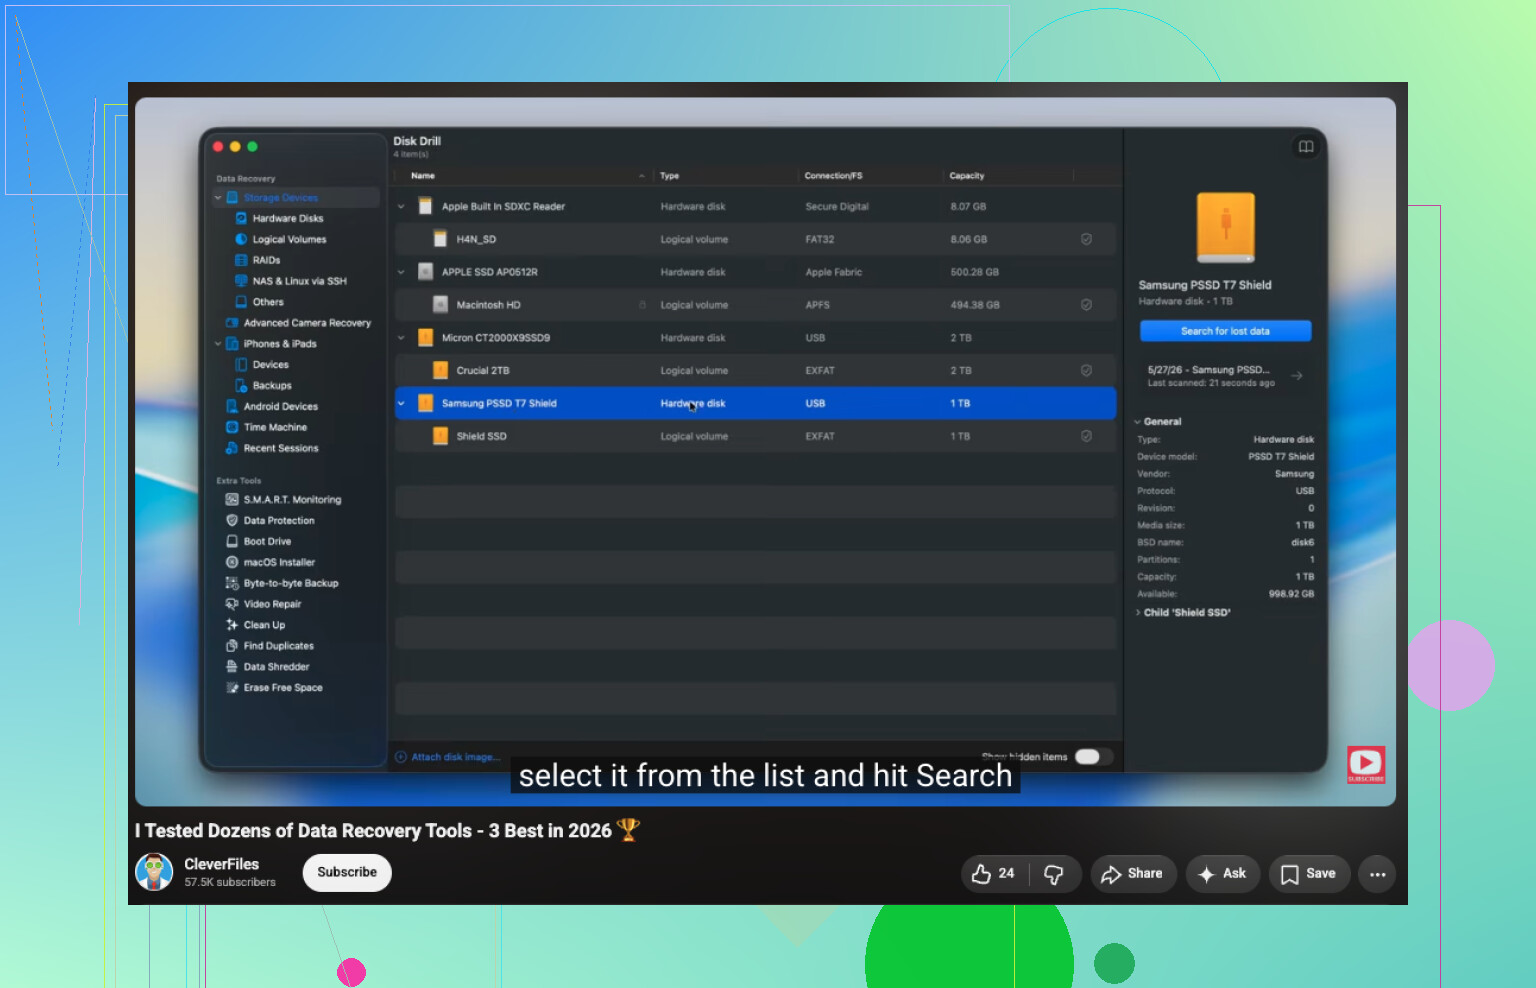Image resolution: width=1536 pixels, height=988 pixels.
Task: Click the thumbs down dislike icon
Action: [x=1054, y=874]
